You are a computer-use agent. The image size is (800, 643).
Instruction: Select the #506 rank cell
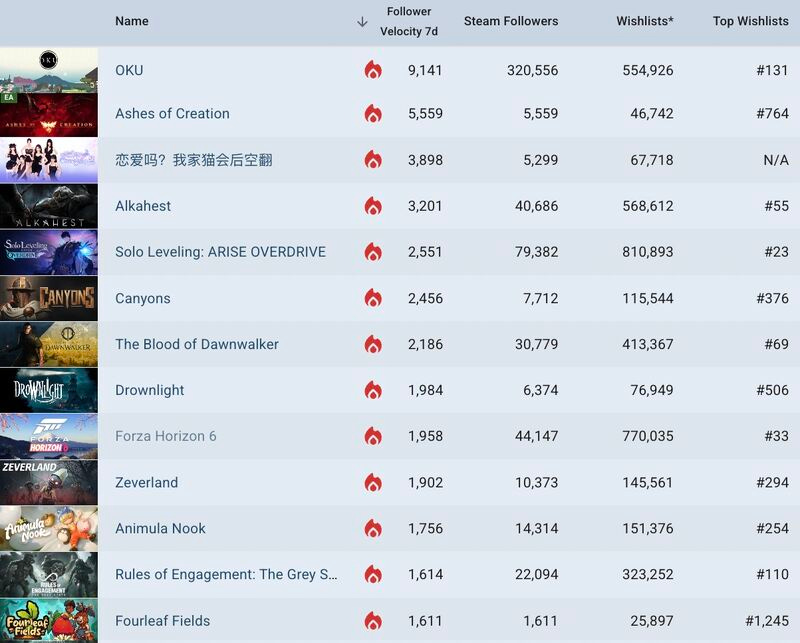coord(772,390)
